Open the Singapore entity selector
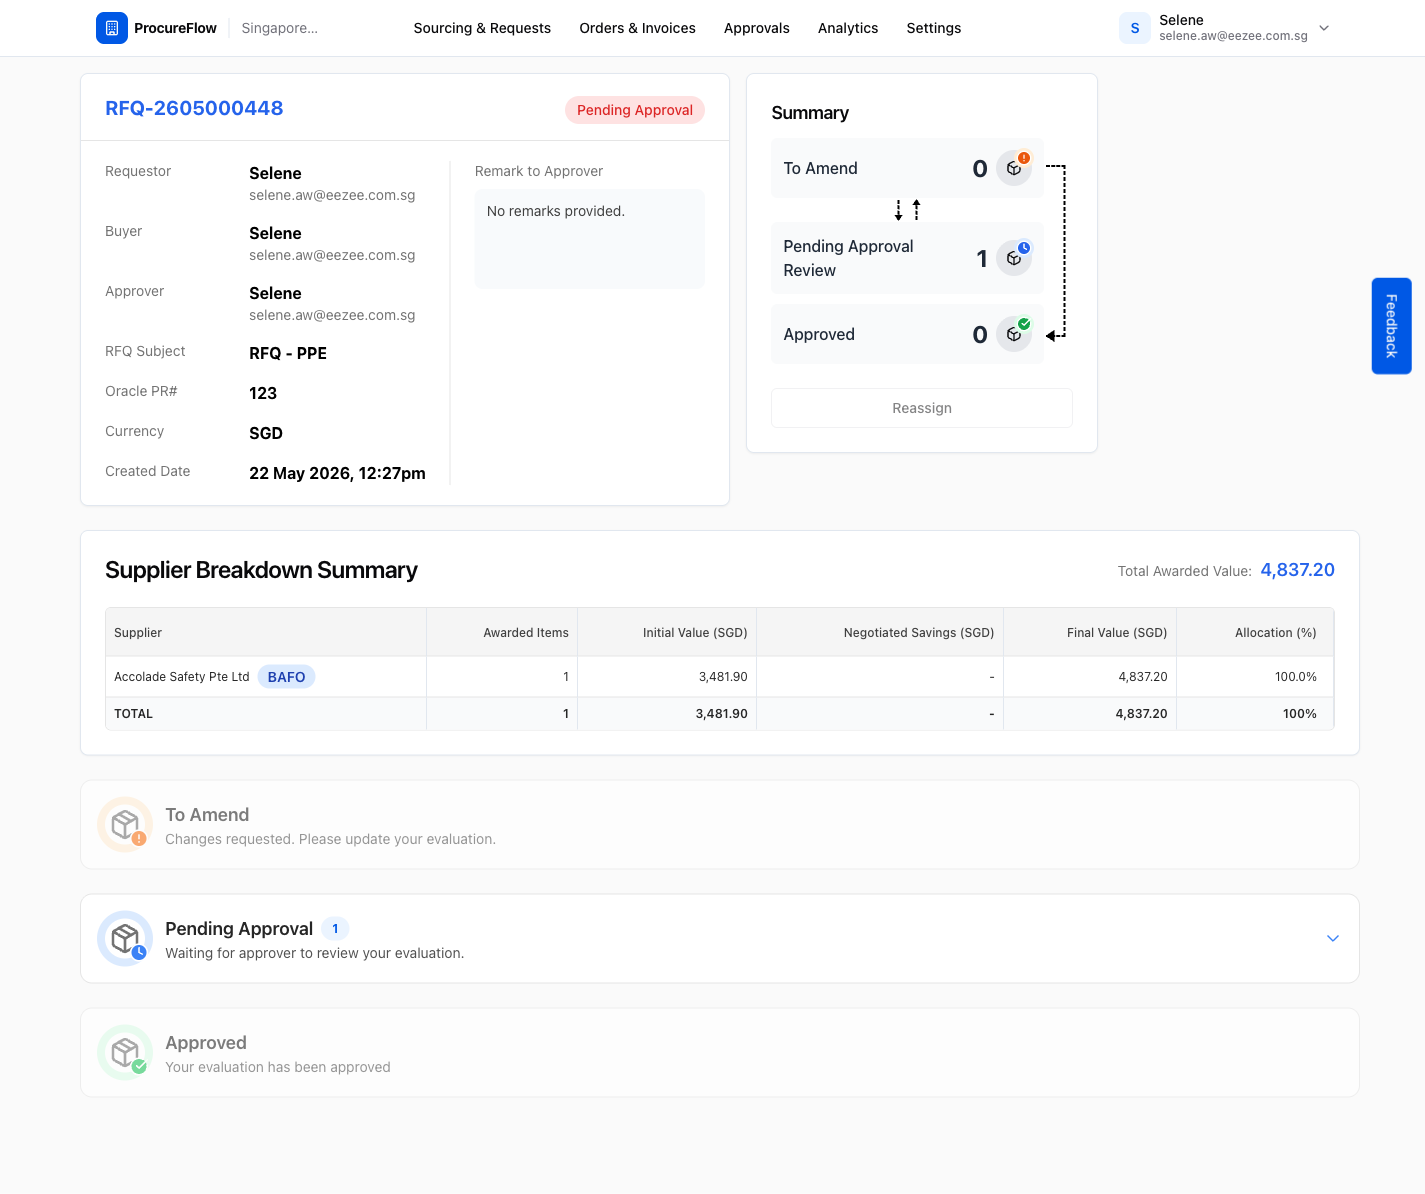Screen dimensions: 1425x1194 280,28
